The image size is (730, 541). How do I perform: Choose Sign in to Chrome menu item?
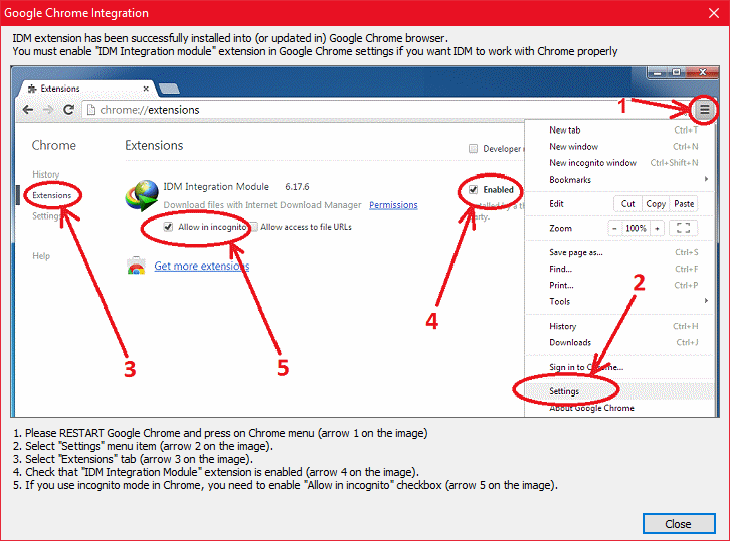(619, 367)
